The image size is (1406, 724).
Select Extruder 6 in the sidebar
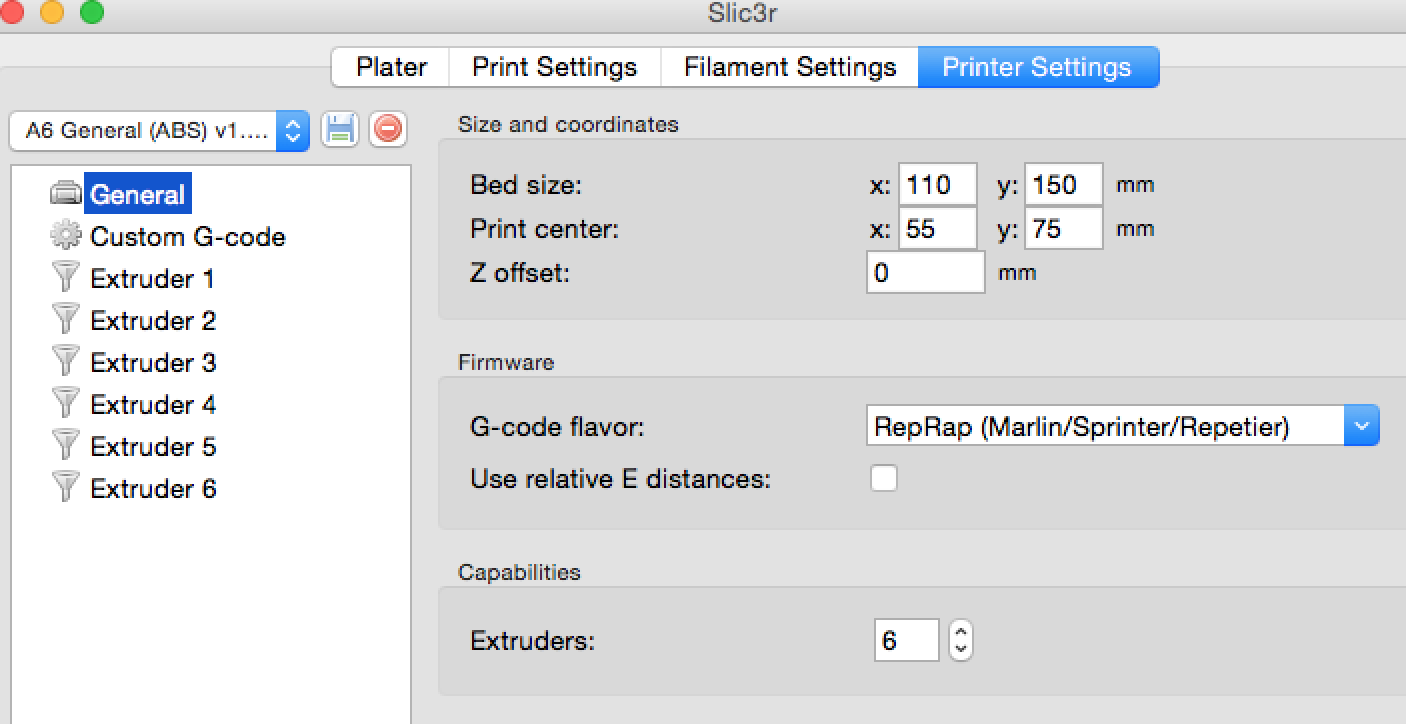click(152, 488)
